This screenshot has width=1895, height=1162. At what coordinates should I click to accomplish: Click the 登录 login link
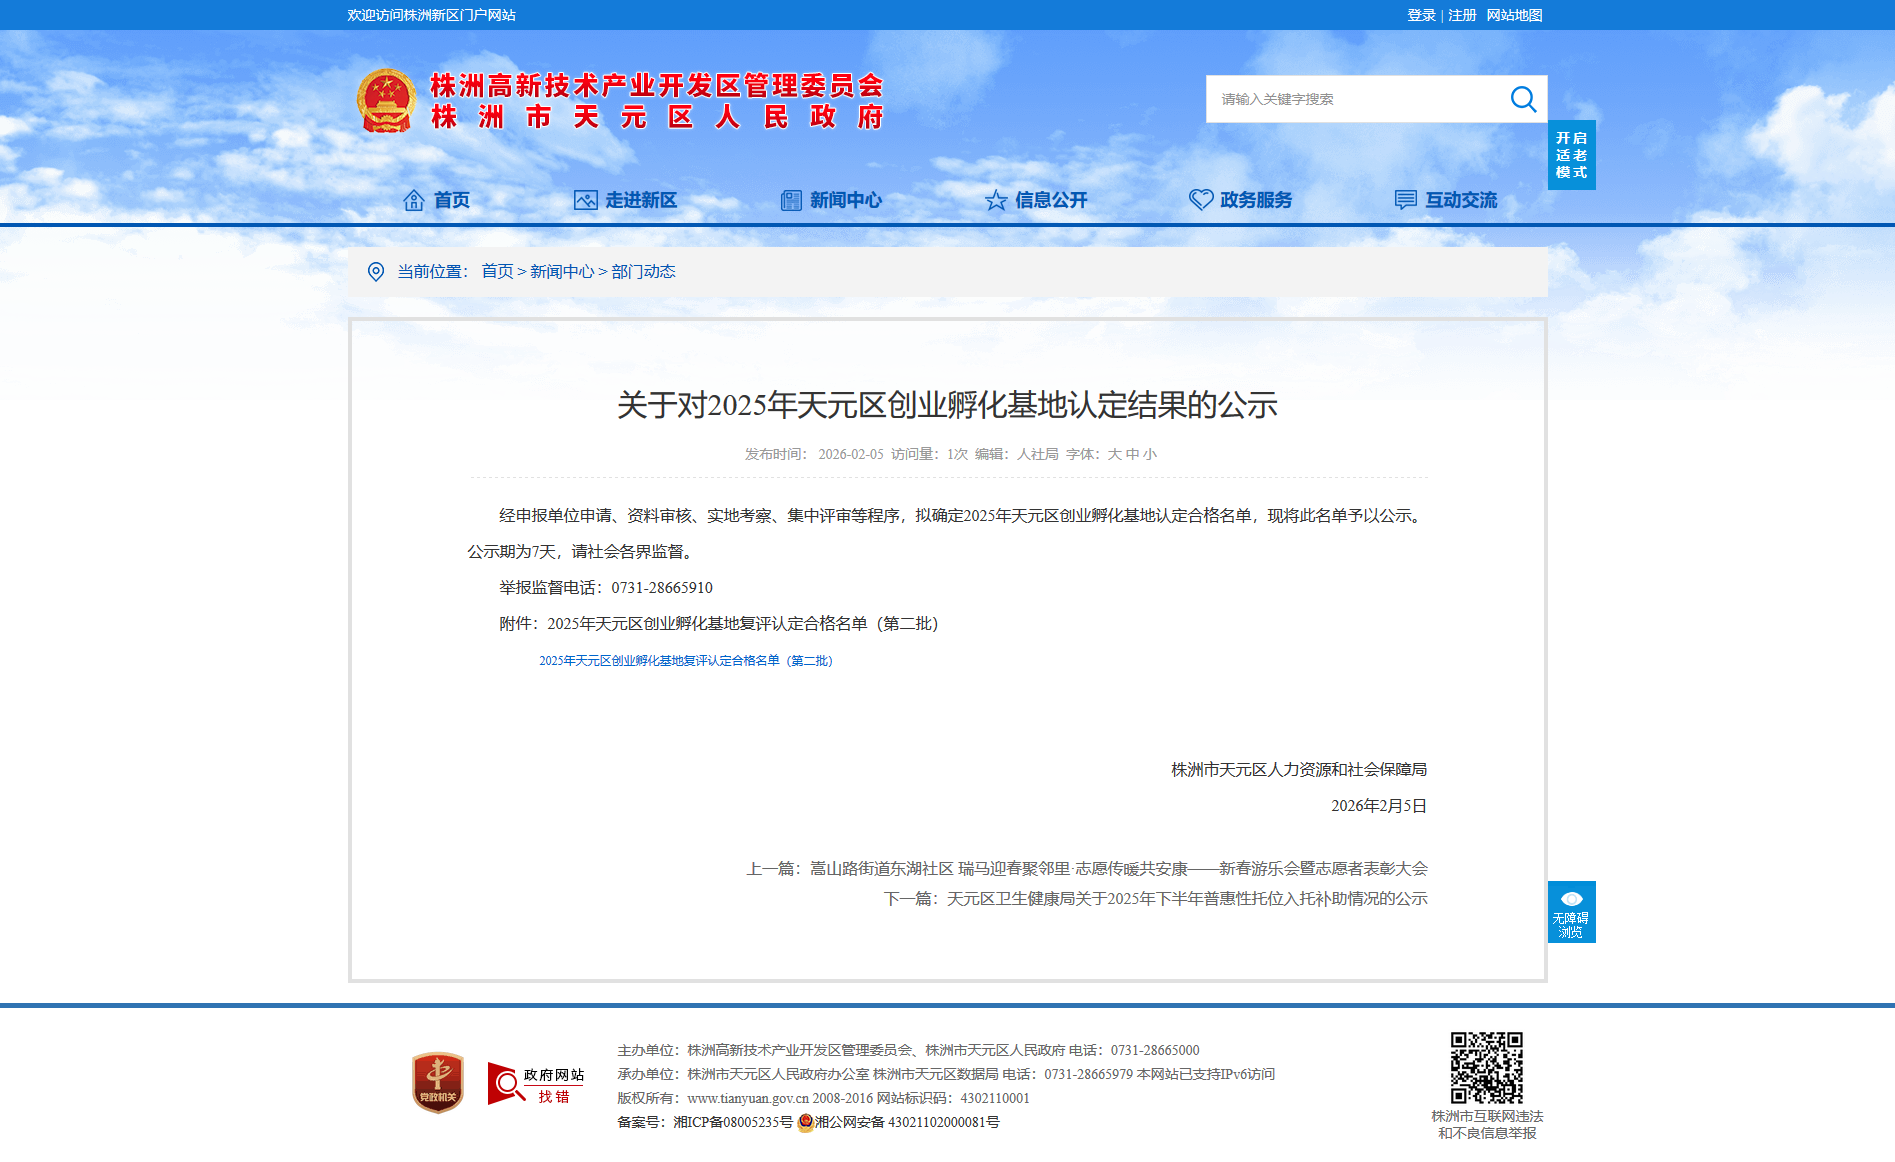coord(1421,15)
